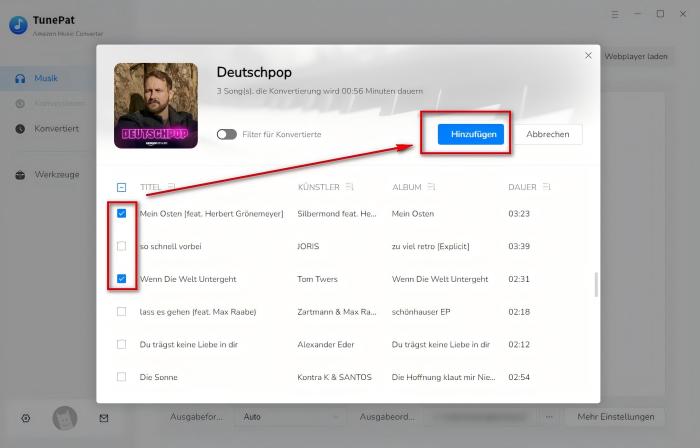
Task: Click the user avatar at bottom left
Action: [x=65, y=418]
